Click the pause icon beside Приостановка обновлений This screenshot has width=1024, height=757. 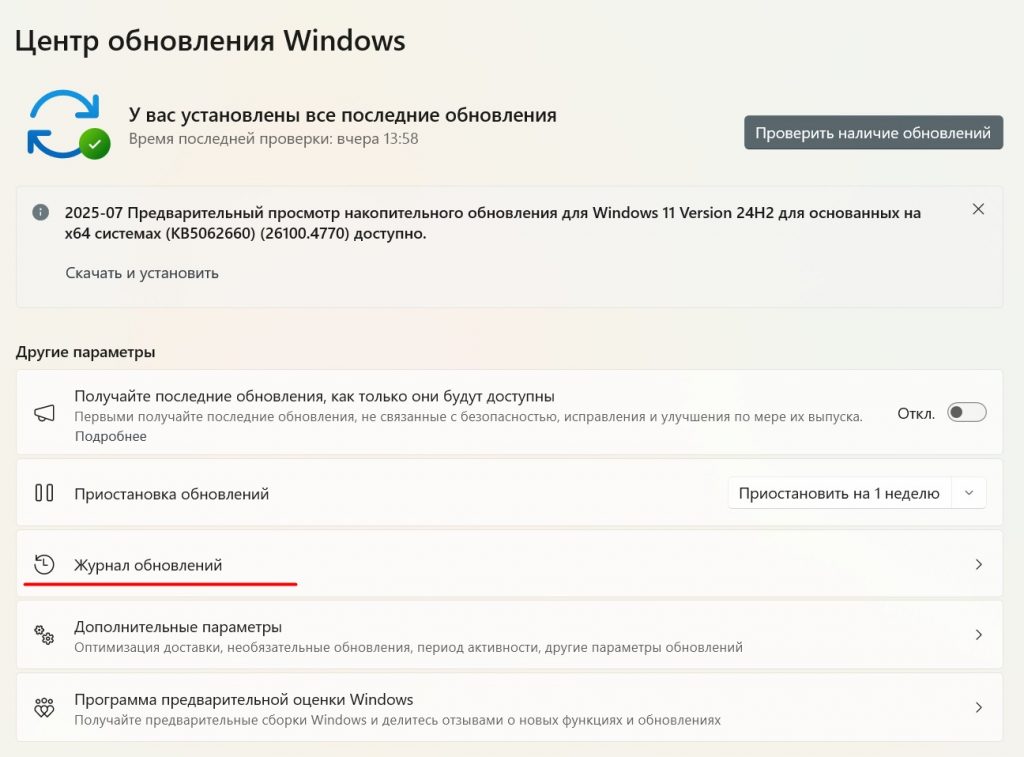pyautogui.click(x=43, y=493)
